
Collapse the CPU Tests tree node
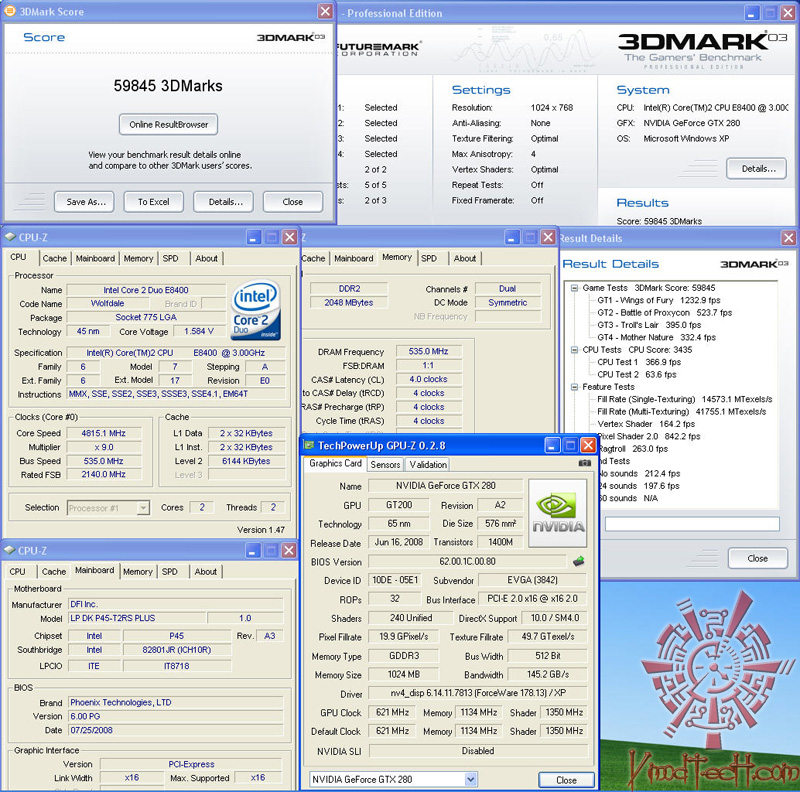click(574, 350)
